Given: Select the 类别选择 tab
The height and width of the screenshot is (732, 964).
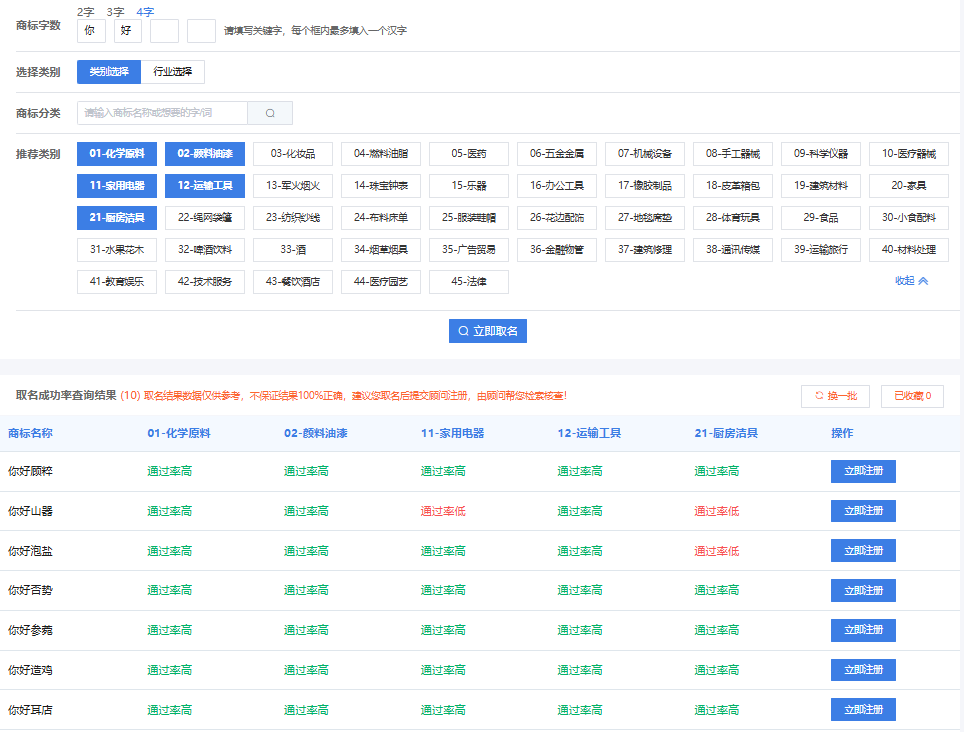Looking at the screenshot, I should (109, 72).
